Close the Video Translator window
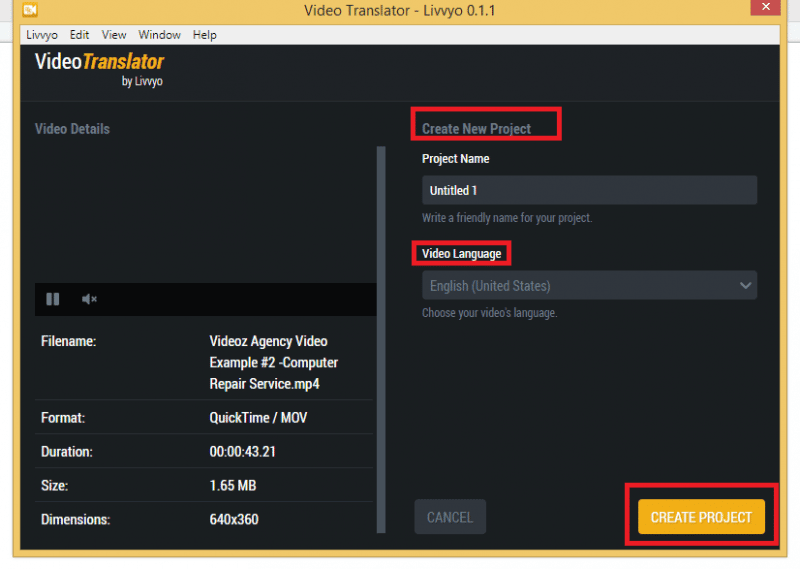Image resolution: width=800 pixels, height=569 pixels. [x=765, y=7]
